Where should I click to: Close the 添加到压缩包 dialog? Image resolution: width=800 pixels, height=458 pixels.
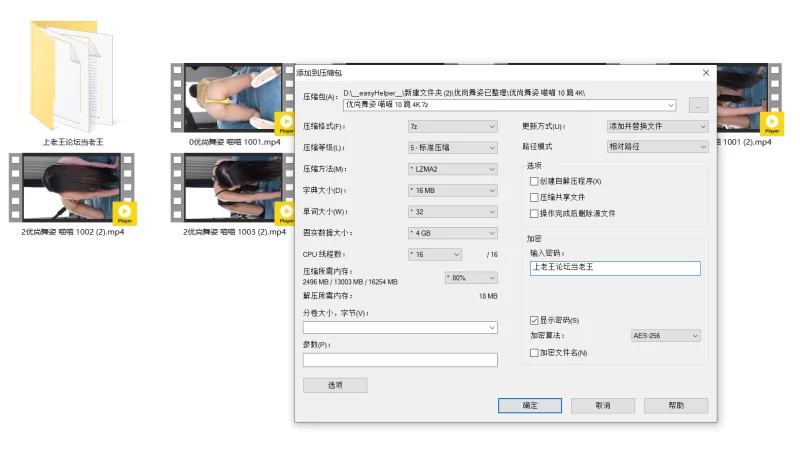click(x=706, y=73)
